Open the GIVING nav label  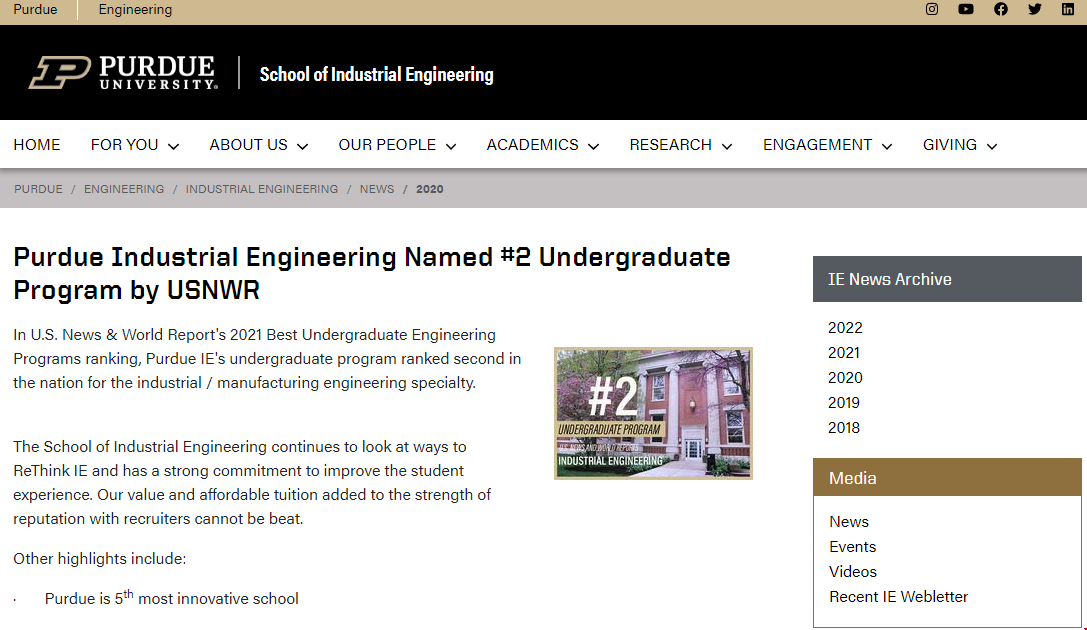950,145
